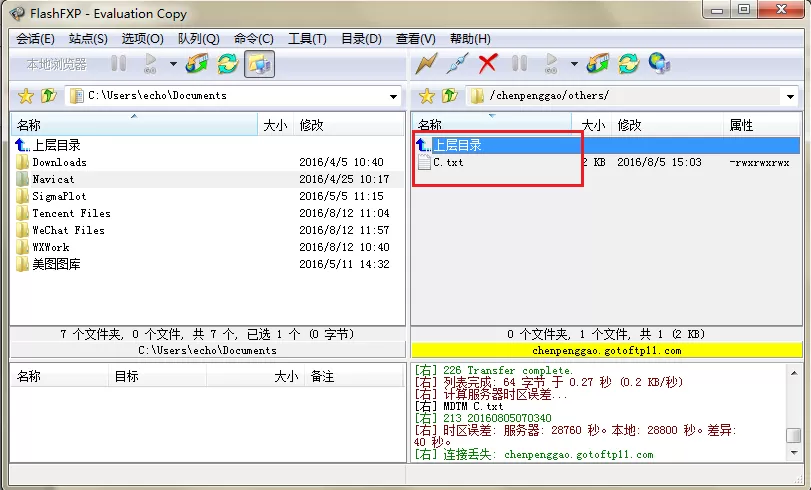Open the 目录(D) menu
This screenshot has height=490, width=811.
pyautogui.click(x=361, y=39)
